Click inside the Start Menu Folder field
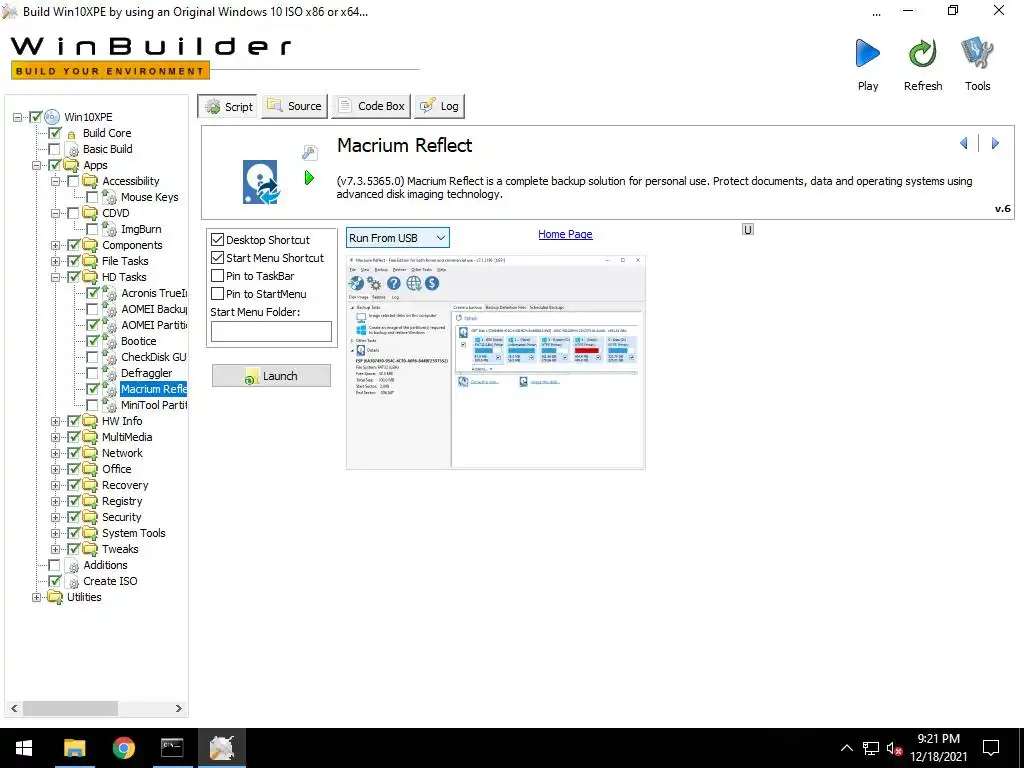The height and width of the screenshot is (768, 1024). tap(271, 332)
